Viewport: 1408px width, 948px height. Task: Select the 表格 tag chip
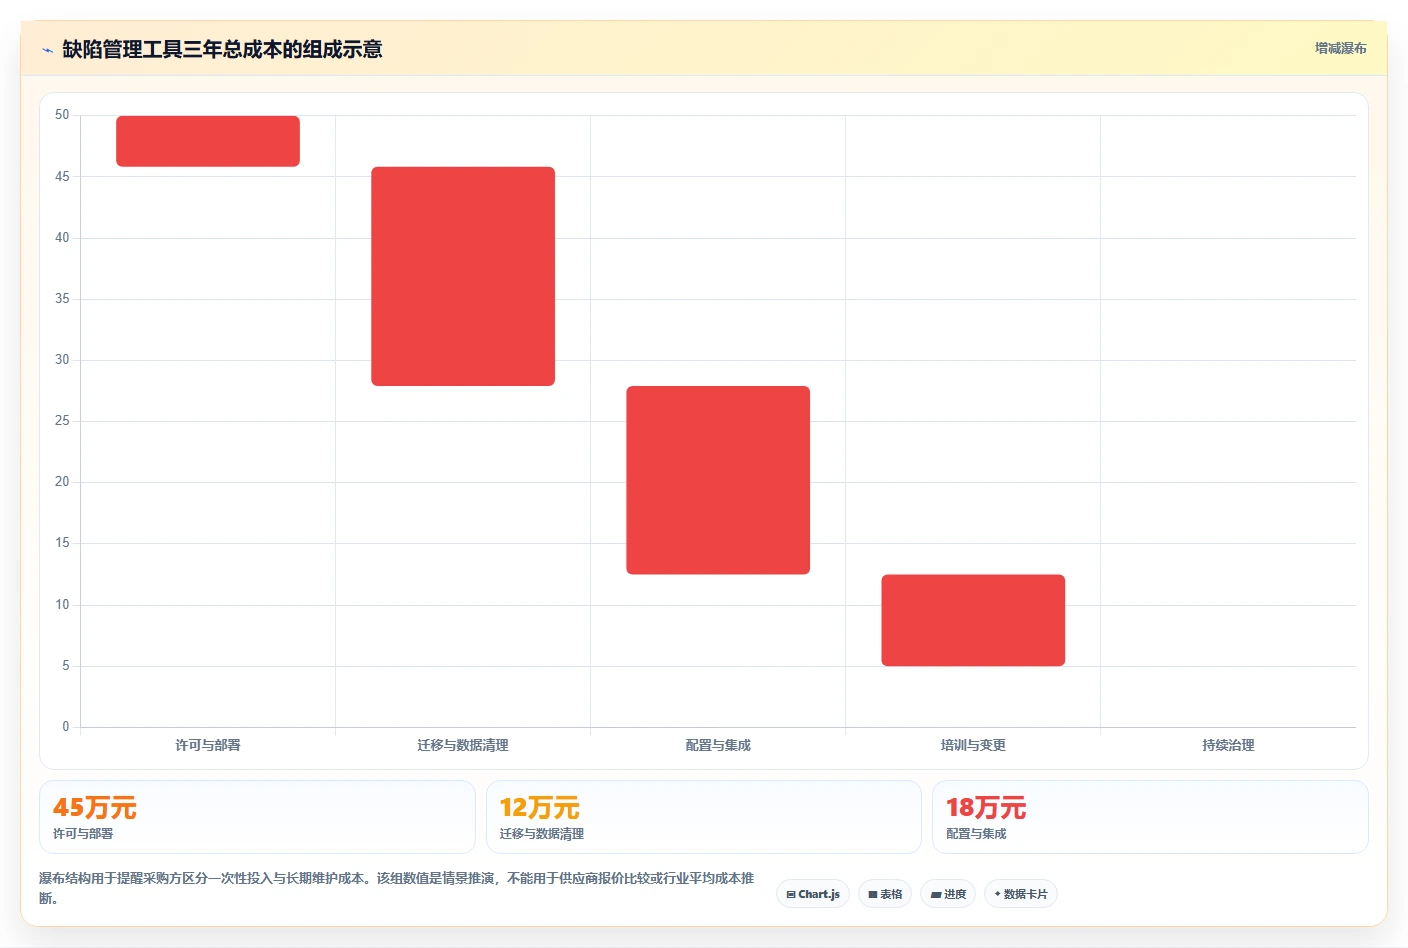tap(885, 894)
